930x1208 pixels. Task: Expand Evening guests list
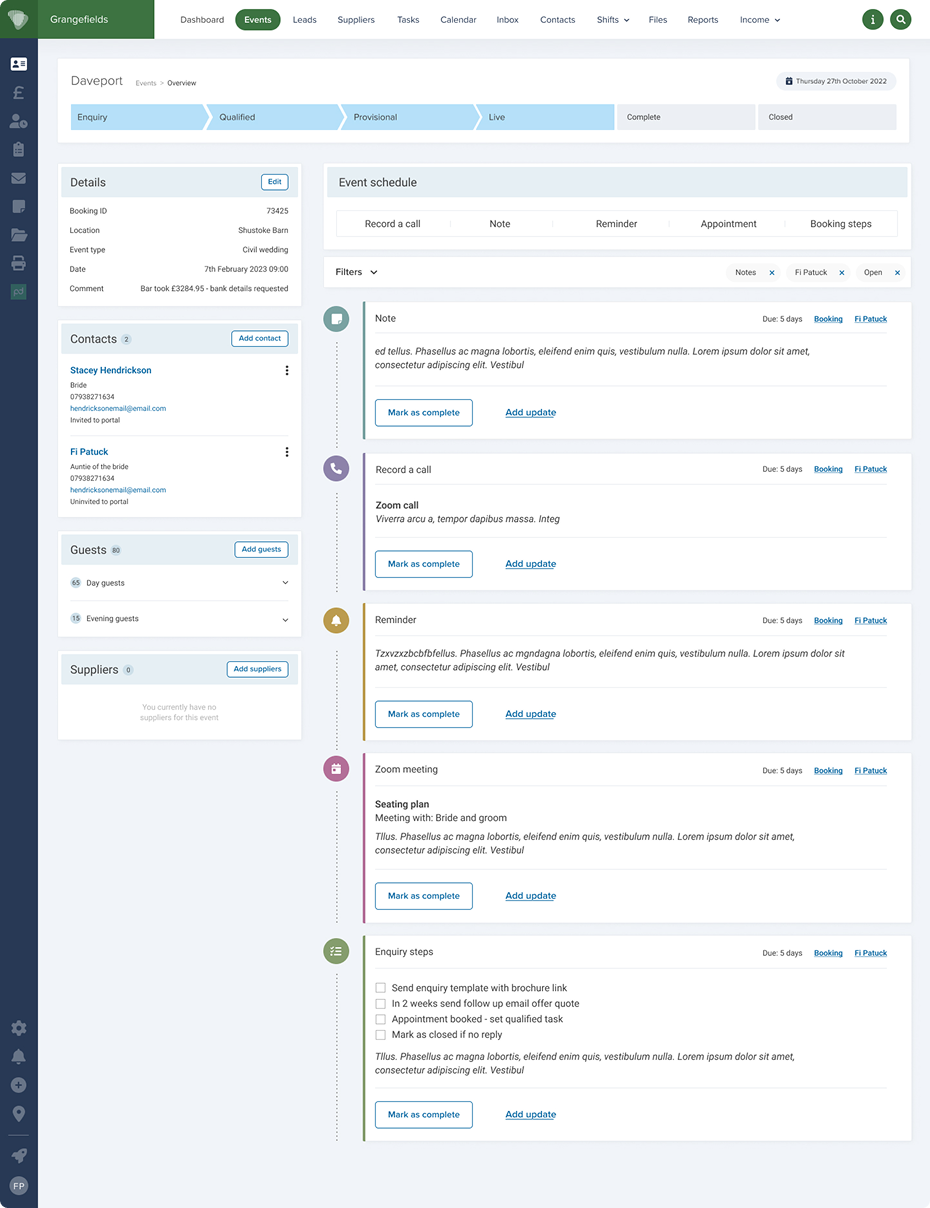285,619
